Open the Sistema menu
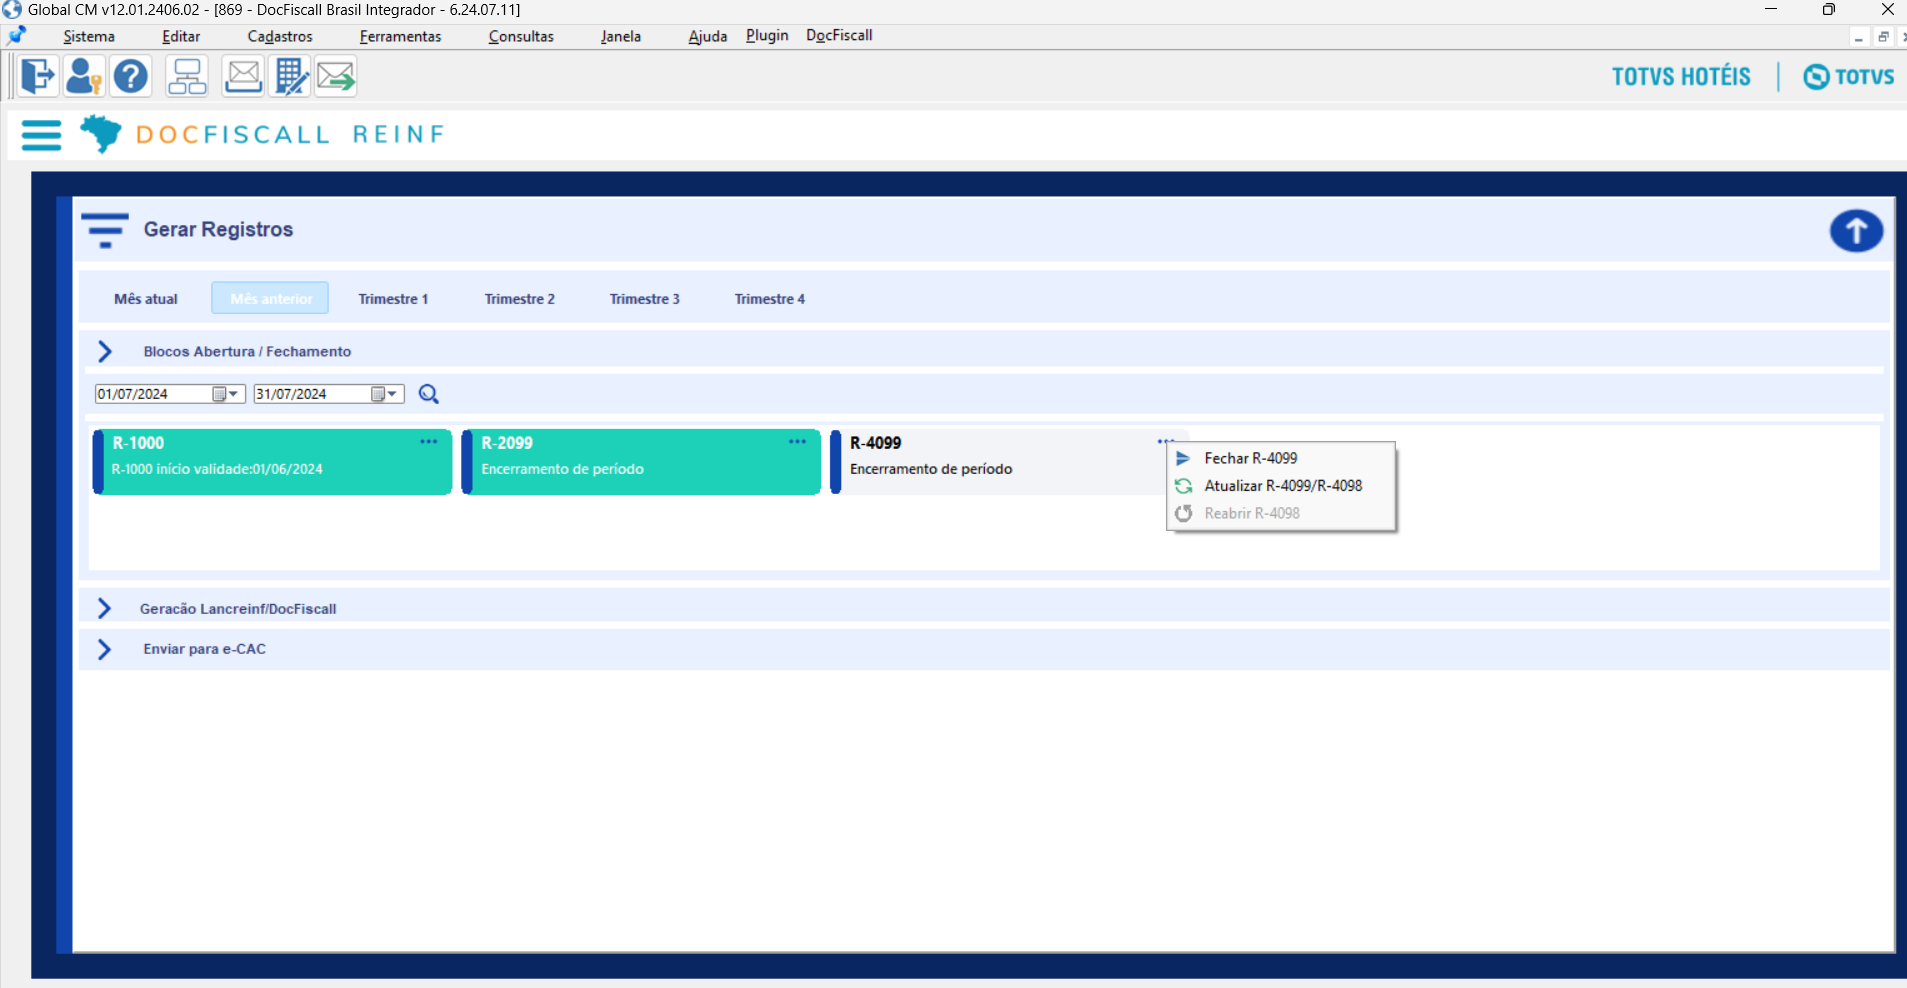This screenshot has width=1907, height=988. click(89, 37)
